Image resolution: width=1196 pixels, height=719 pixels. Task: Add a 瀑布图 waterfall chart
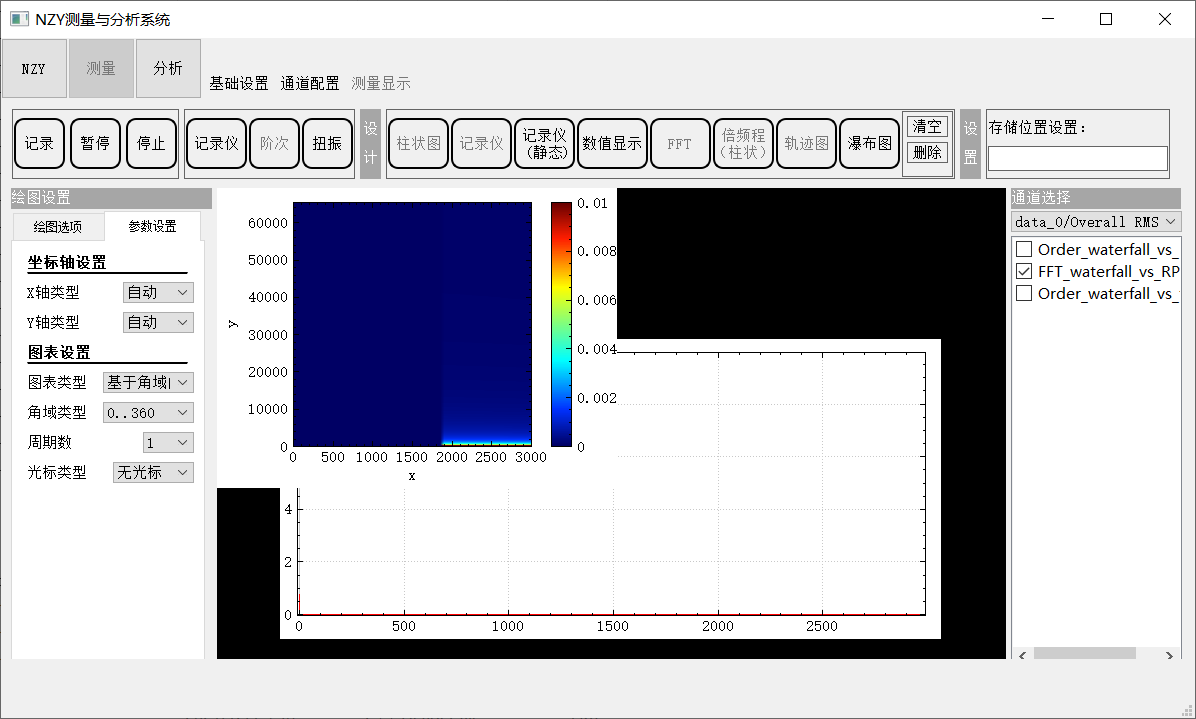tap(869, 143)
